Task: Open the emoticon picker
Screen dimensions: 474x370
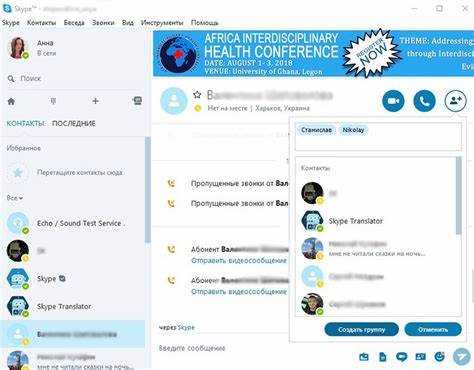Action: tap(440, 357)
